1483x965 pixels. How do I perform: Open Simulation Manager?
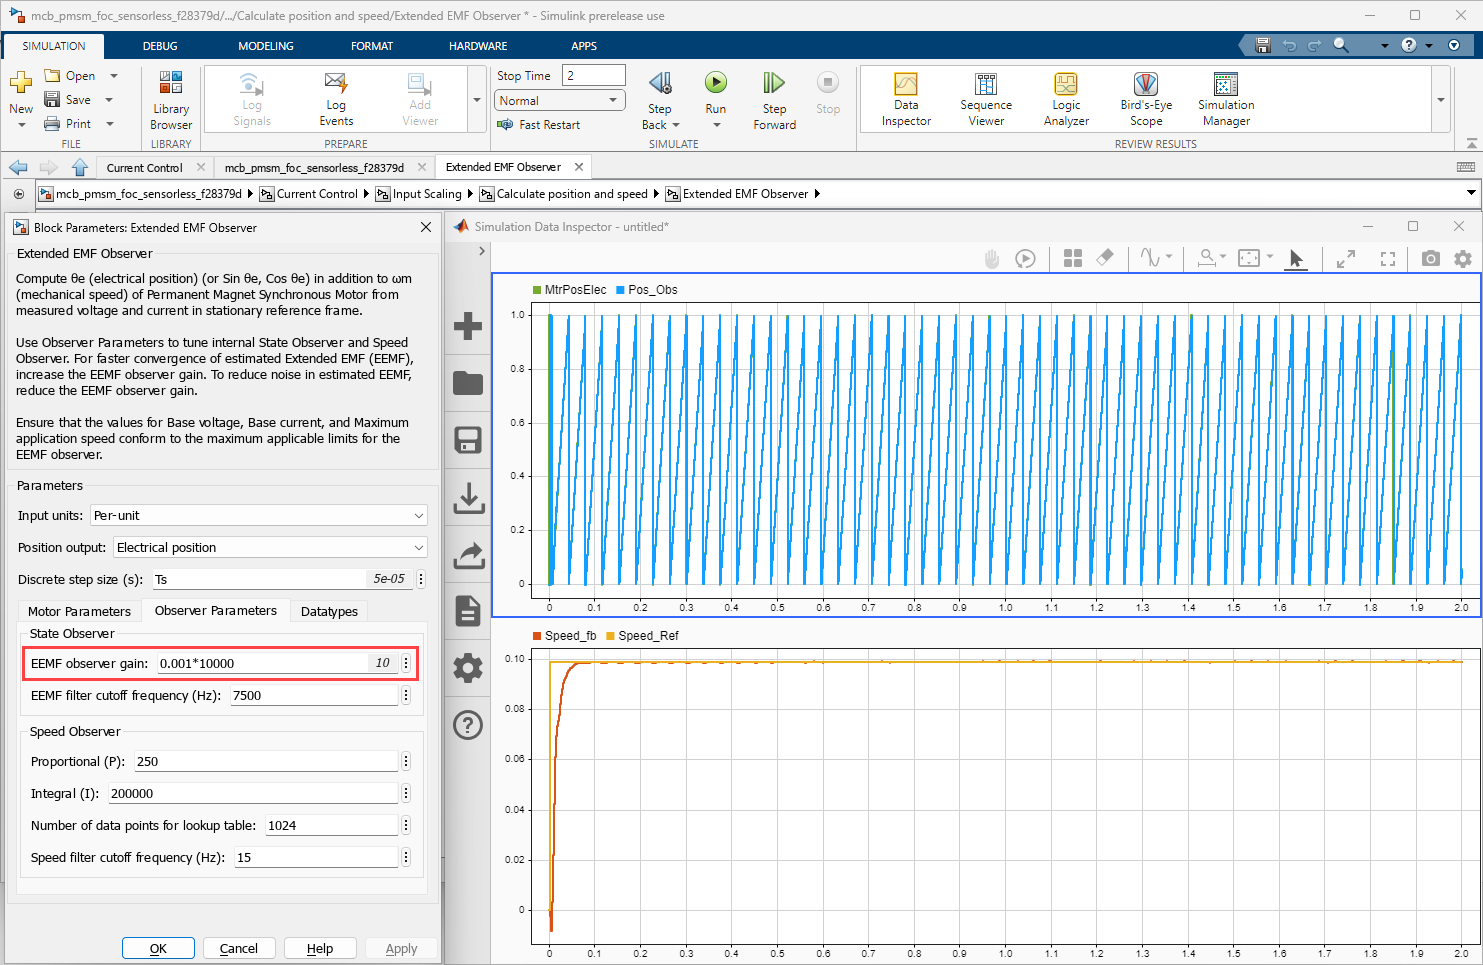point(1225,98)
